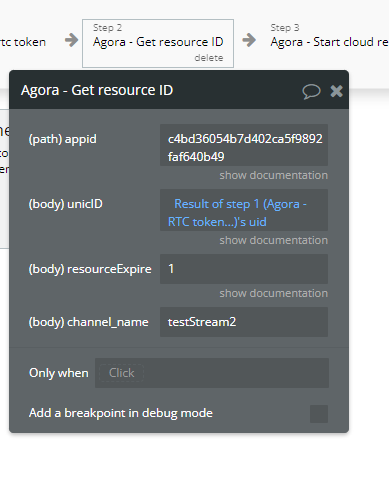
Task: Close the Agora - Get resource ID dialog
Action: (x=336, y=91)
